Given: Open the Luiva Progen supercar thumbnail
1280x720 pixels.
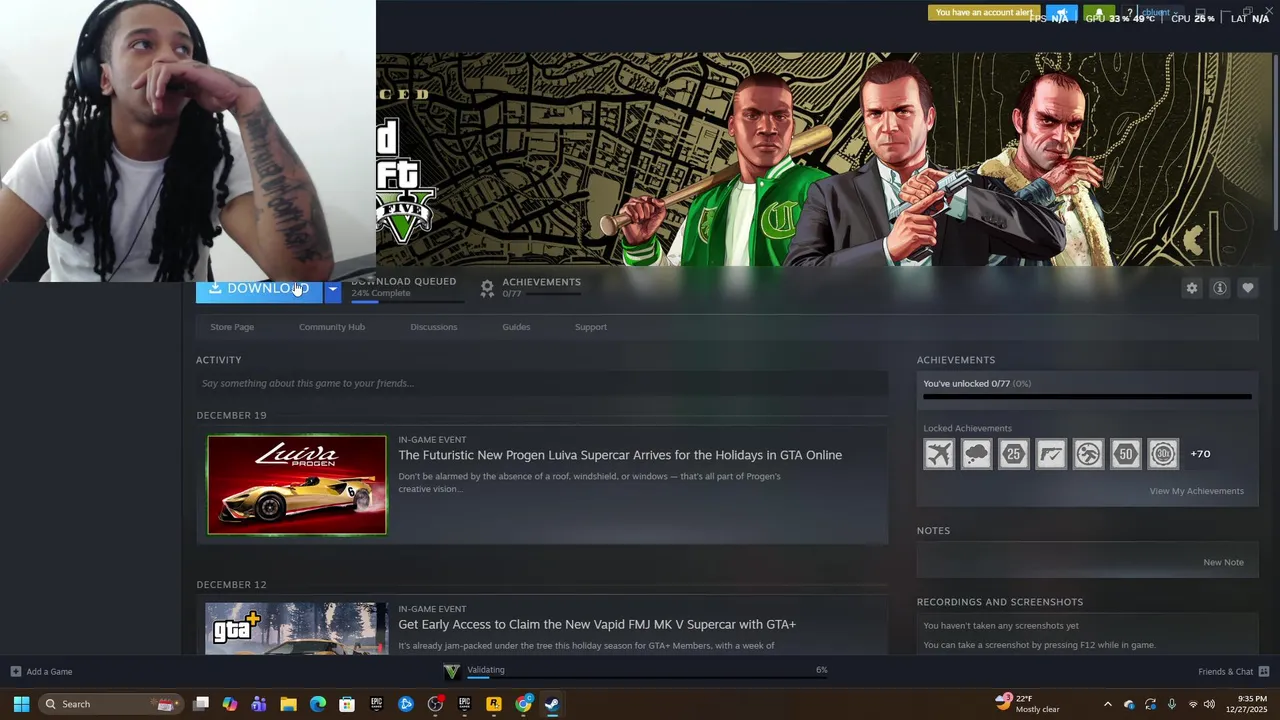Looking at the screenshot, I should (297, 485).
